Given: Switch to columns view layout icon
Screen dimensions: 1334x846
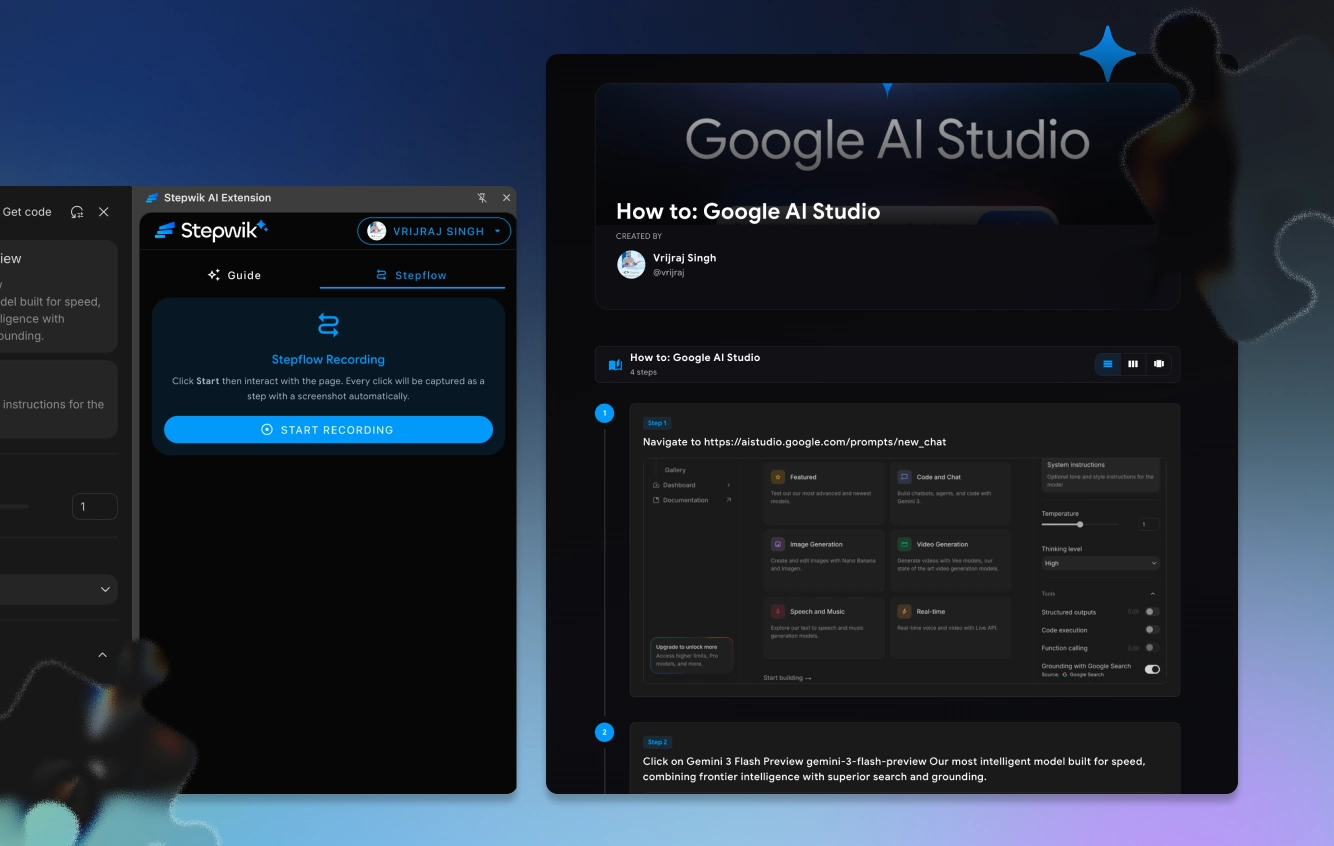Looking at the screenshot, I should (x=1133, y=364).
